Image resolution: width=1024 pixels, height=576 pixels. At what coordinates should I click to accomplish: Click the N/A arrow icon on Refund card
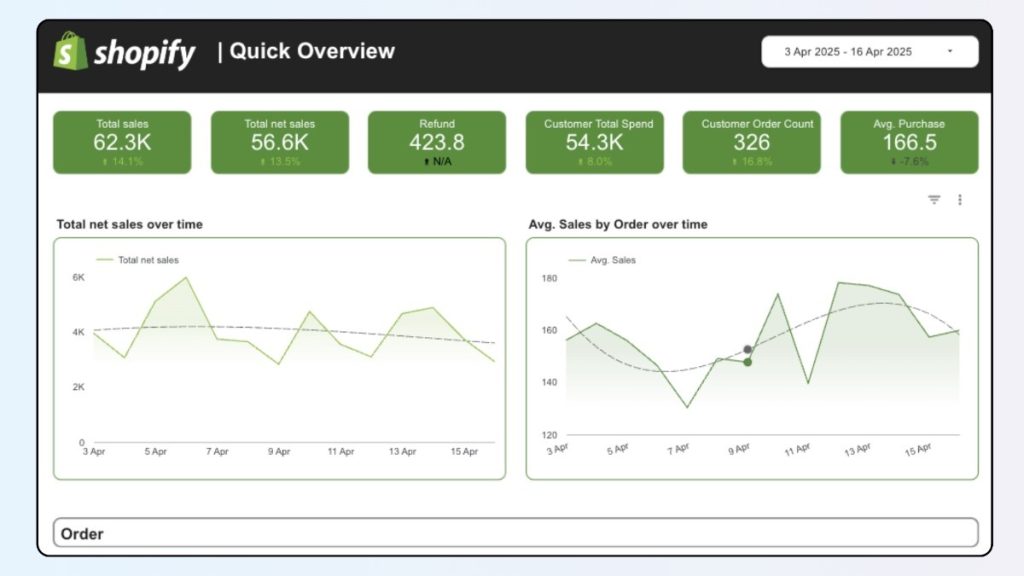coord(427,162)
